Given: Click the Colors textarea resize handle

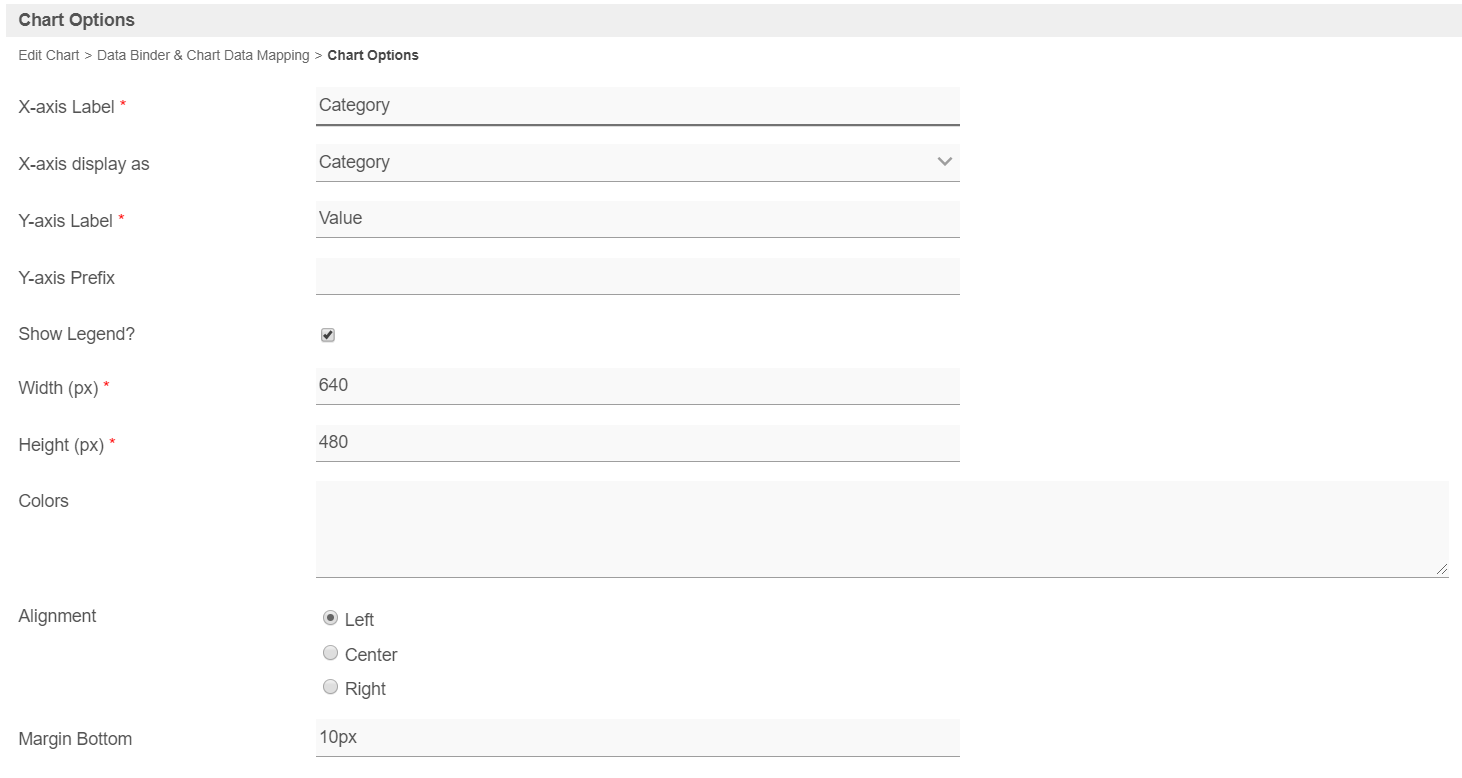Looking at the screenshot, I should (1441, 569).
